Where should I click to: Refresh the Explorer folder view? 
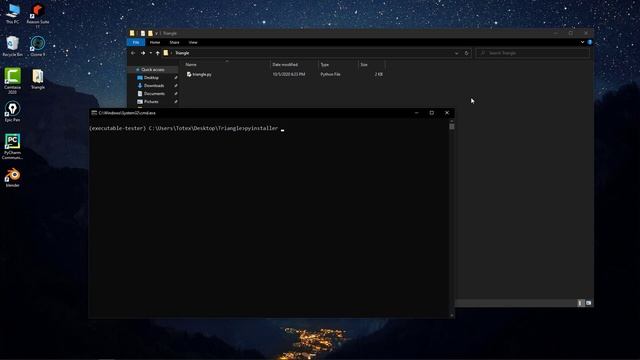(467, 53)
